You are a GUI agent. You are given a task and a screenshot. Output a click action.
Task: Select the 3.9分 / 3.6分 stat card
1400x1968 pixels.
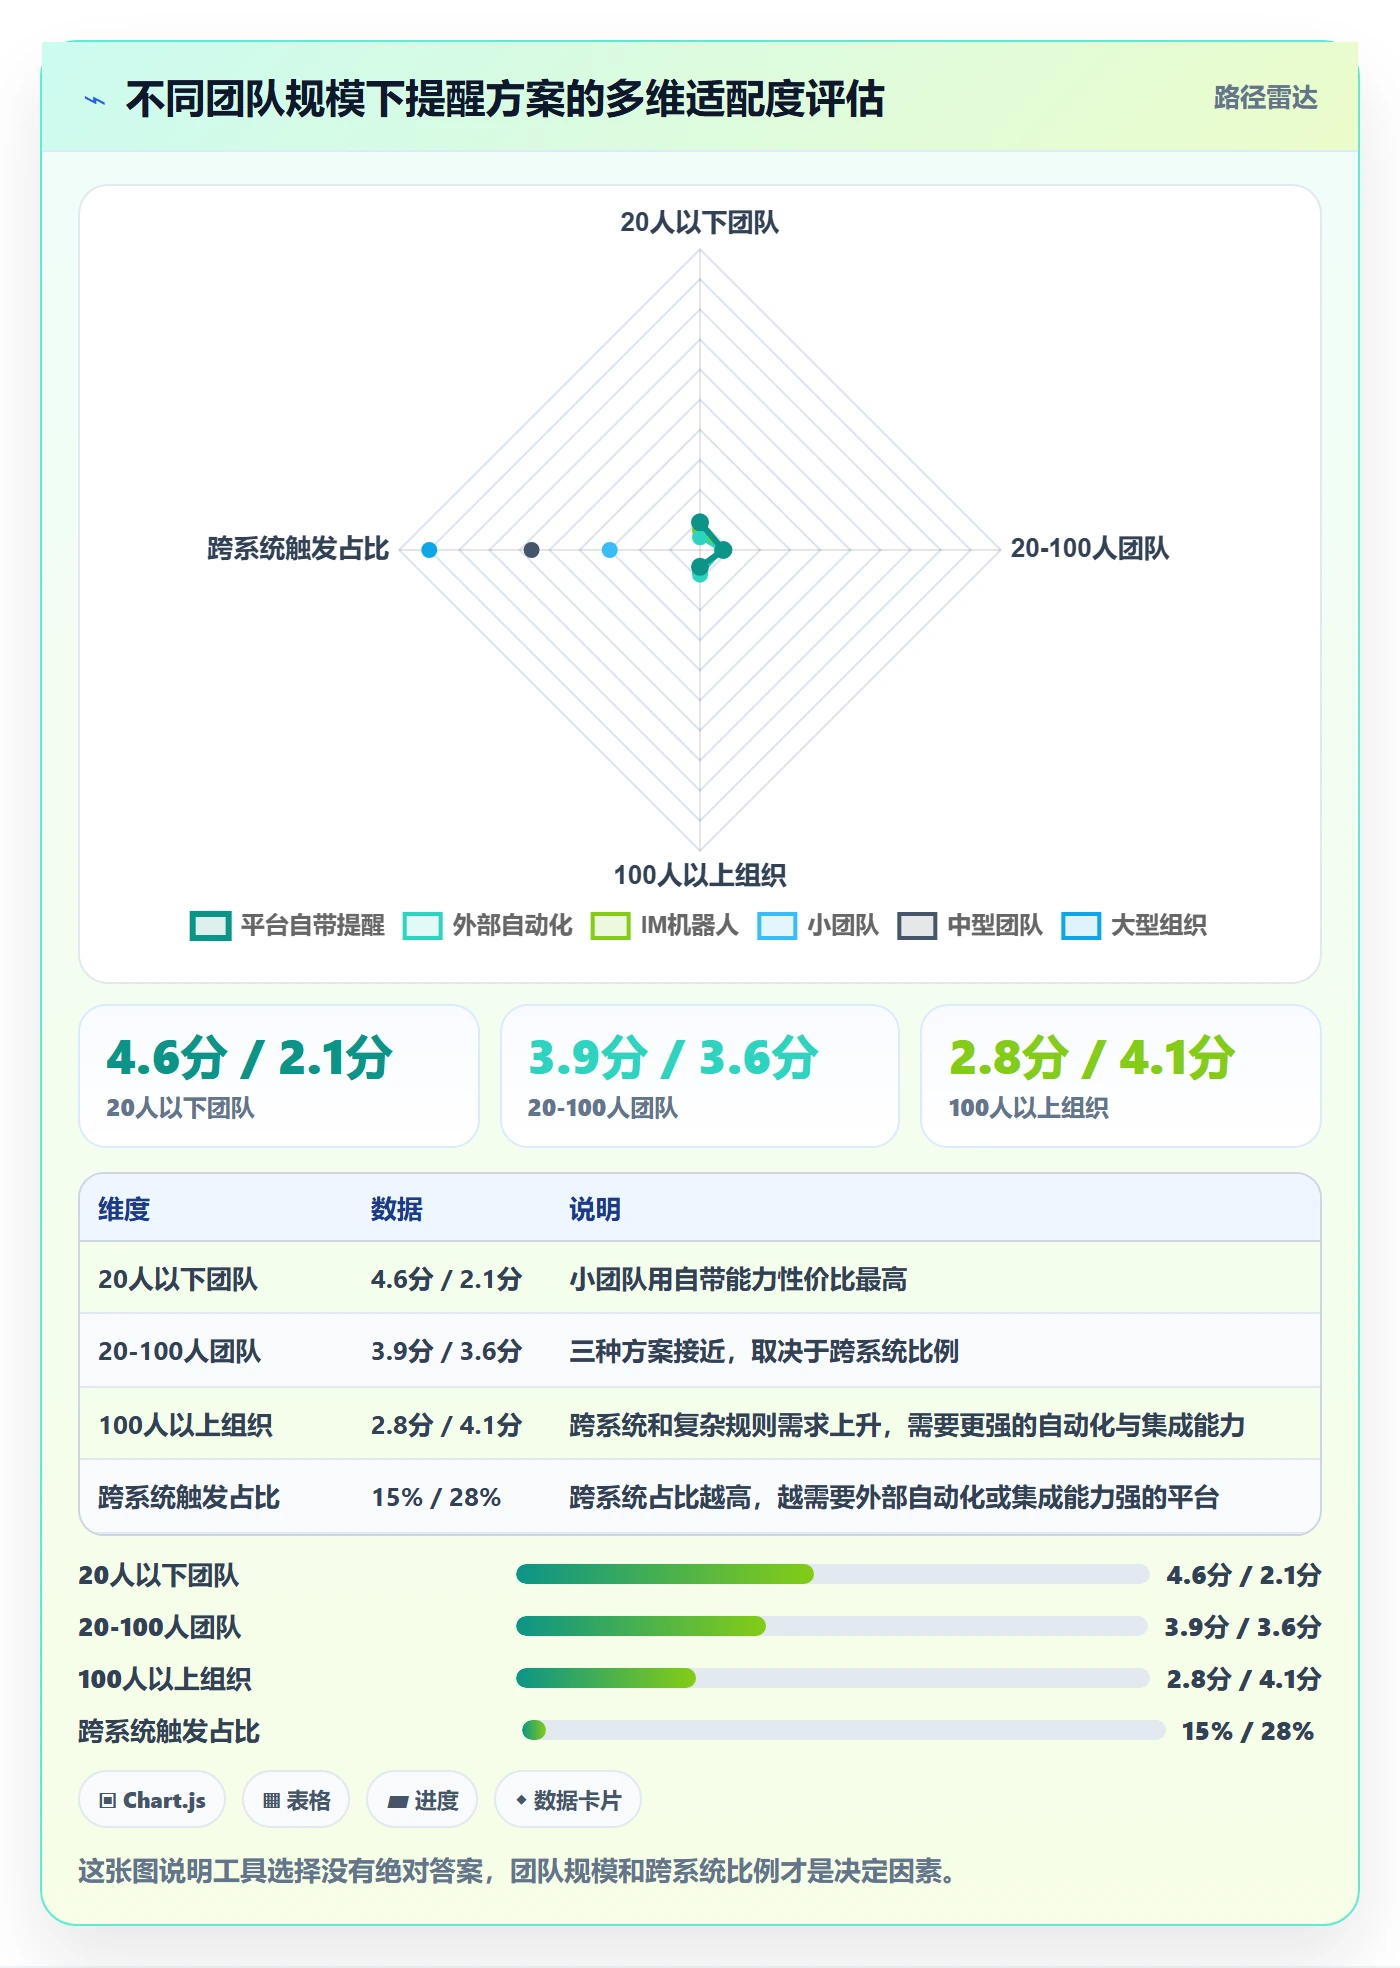coord(700,1076)
